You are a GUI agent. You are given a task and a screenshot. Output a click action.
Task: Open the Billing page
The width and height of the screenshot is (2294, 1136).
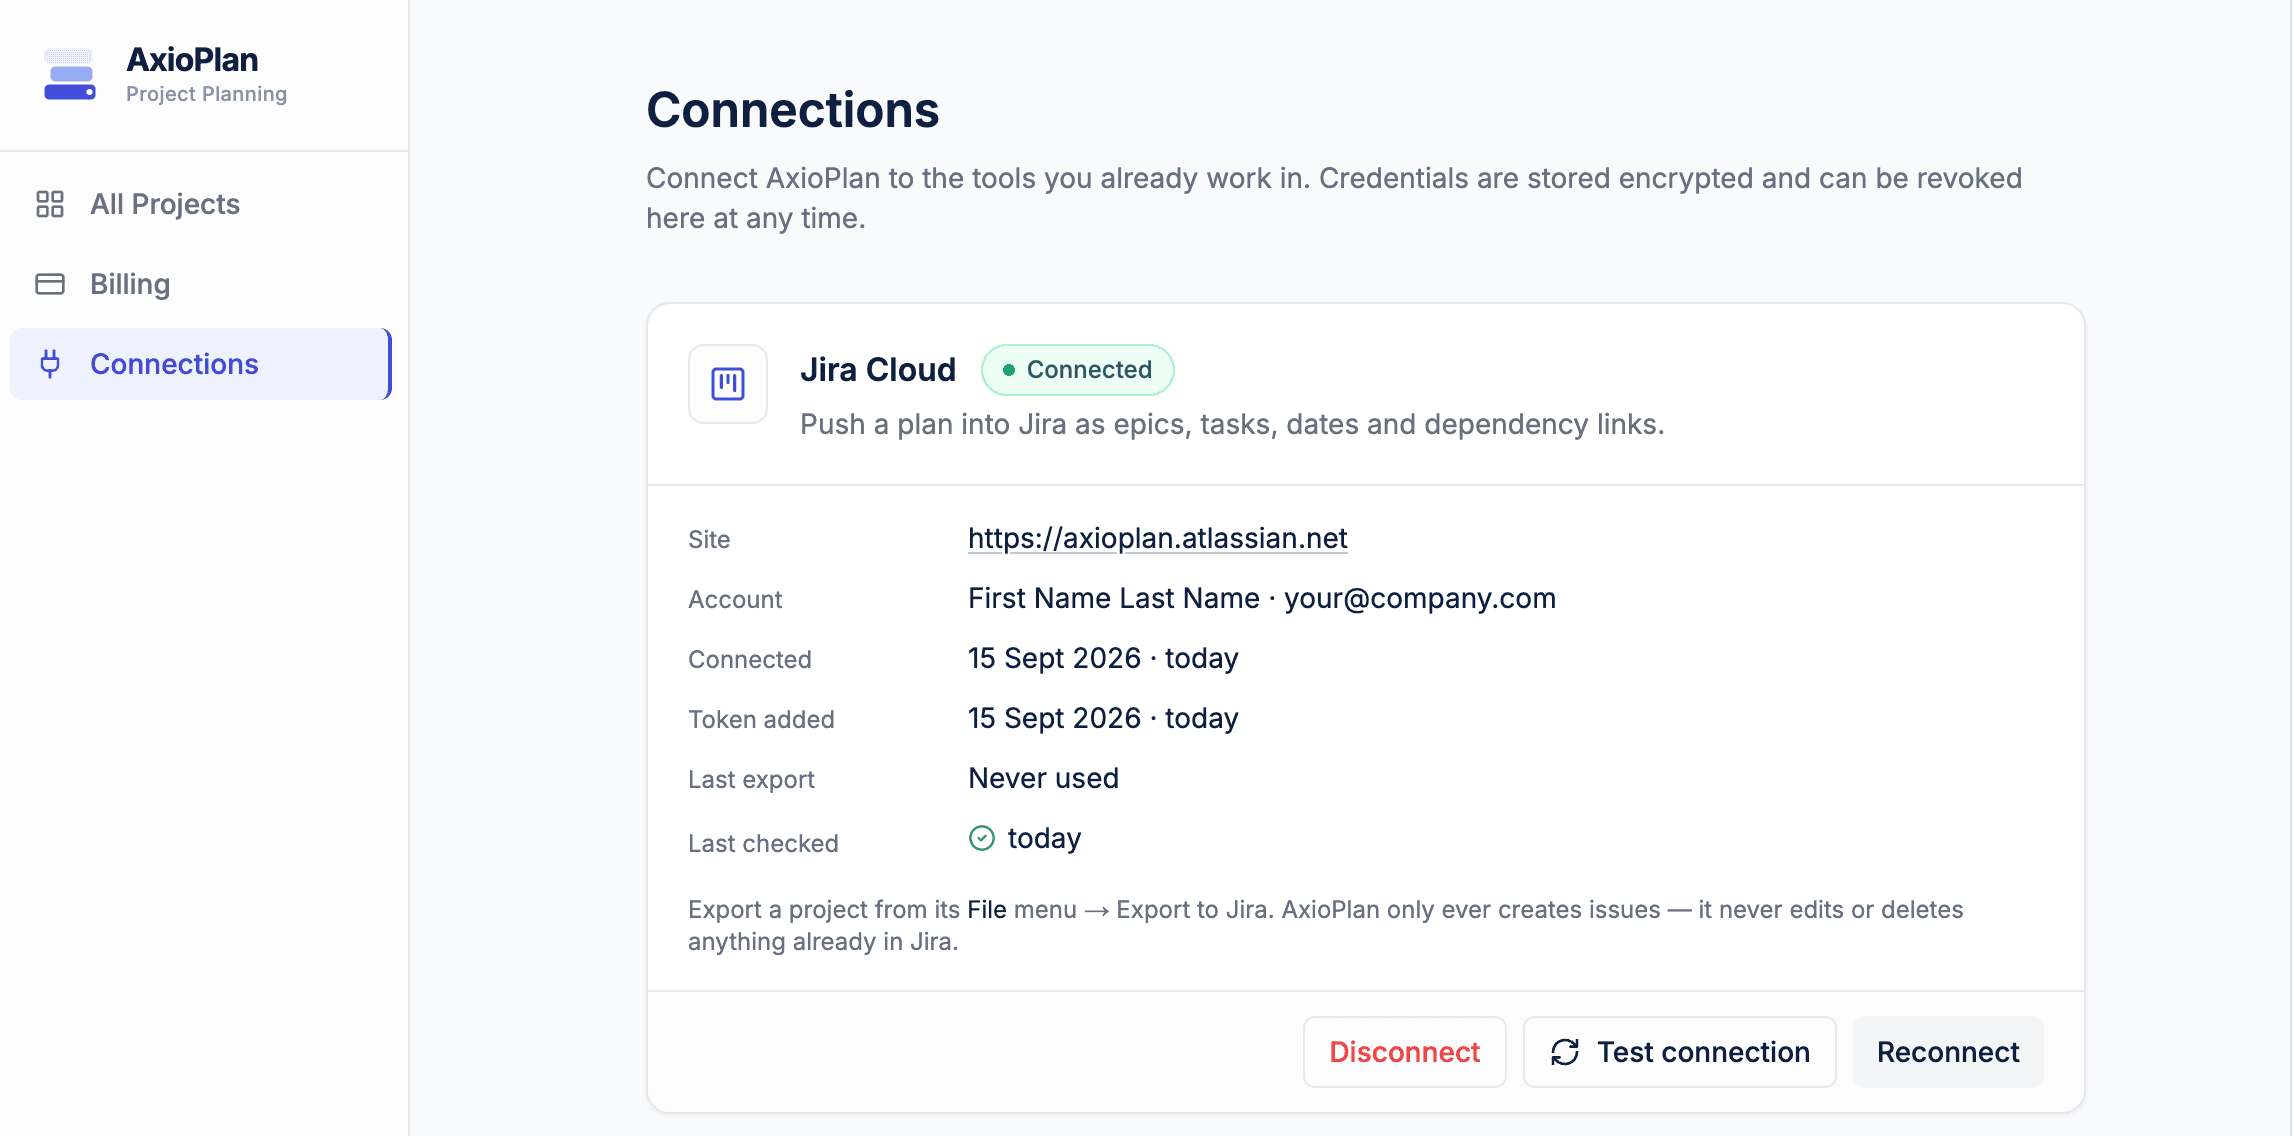tap(200, 284)
